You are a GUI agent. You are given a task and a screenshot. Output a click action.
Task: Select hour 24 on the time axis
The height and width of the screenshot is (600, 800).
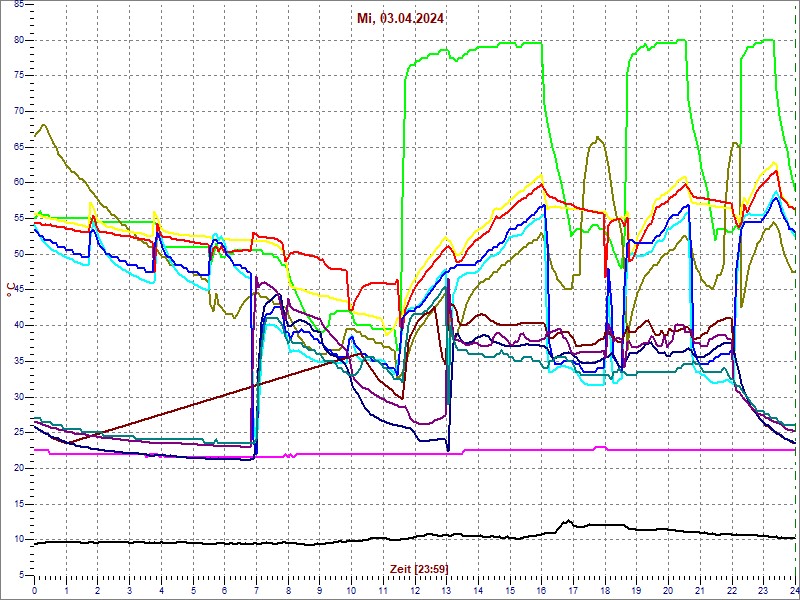[x=793, y=590]
